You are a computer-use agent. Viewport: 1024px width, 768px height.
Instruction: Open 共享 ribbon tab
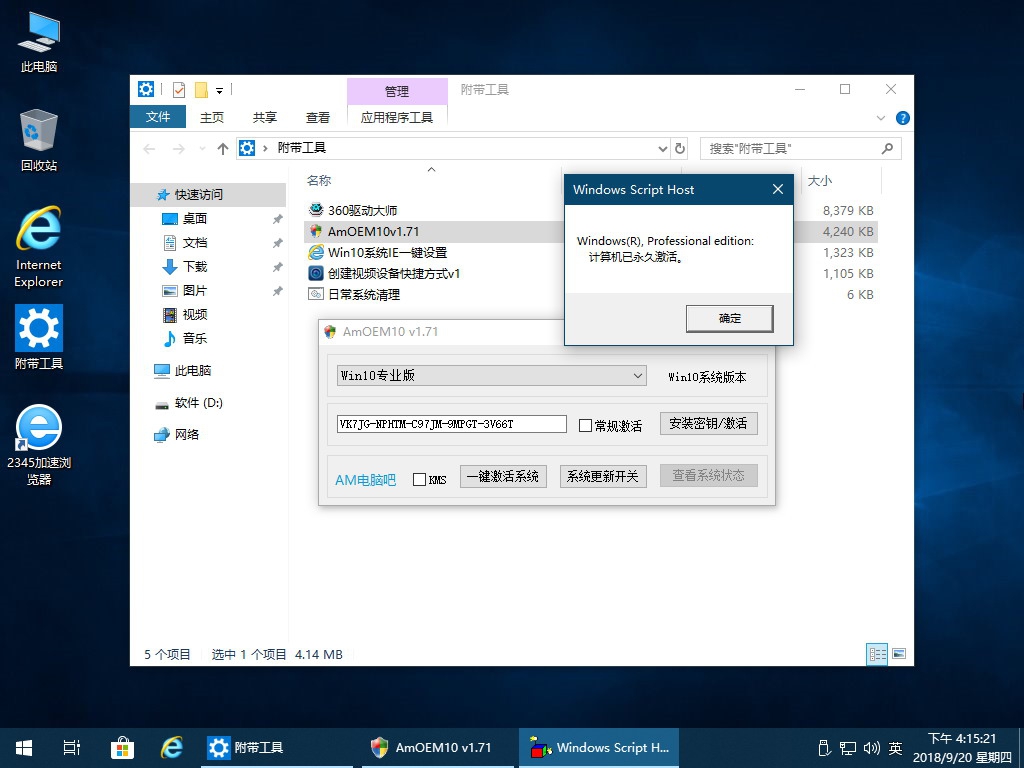264,118
